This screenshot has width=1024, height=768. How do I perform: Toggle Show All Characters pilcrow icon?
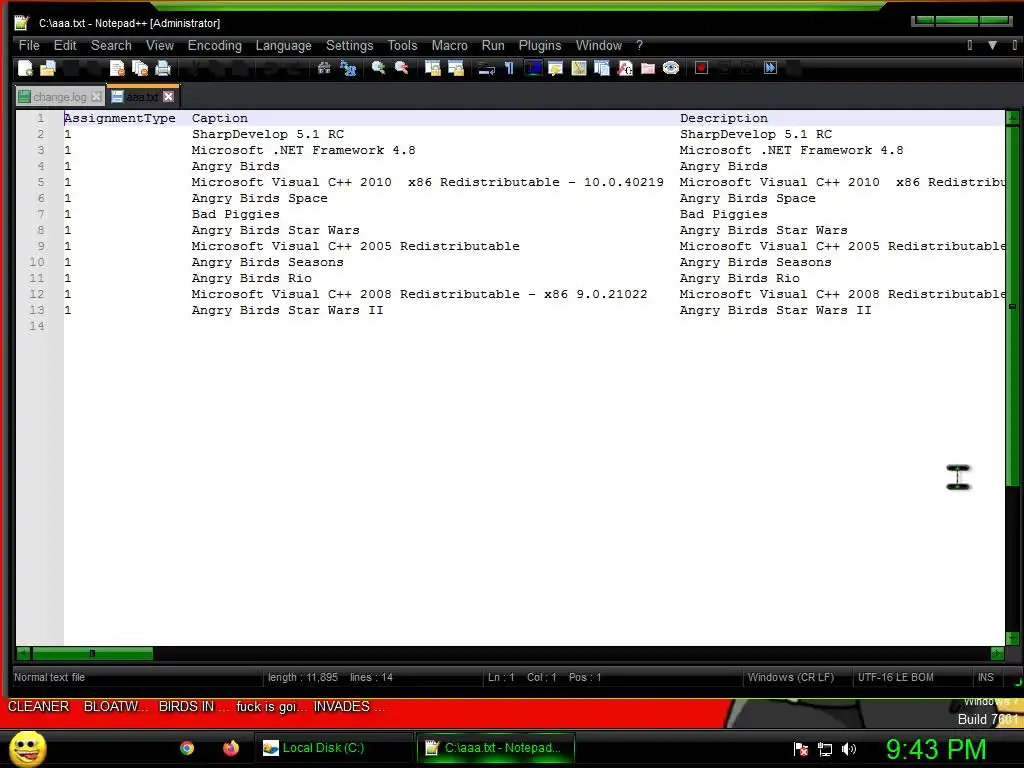point(509,68)
